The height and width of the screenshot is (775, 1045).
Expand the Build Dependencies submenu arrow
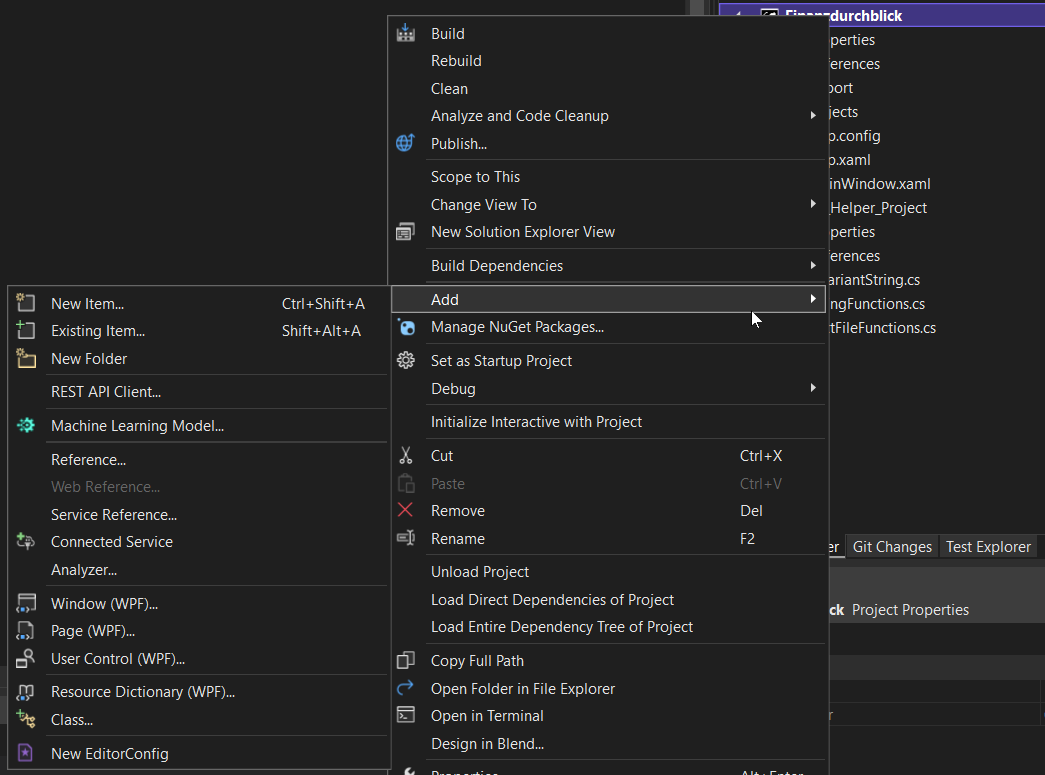(x=813, y=265)
